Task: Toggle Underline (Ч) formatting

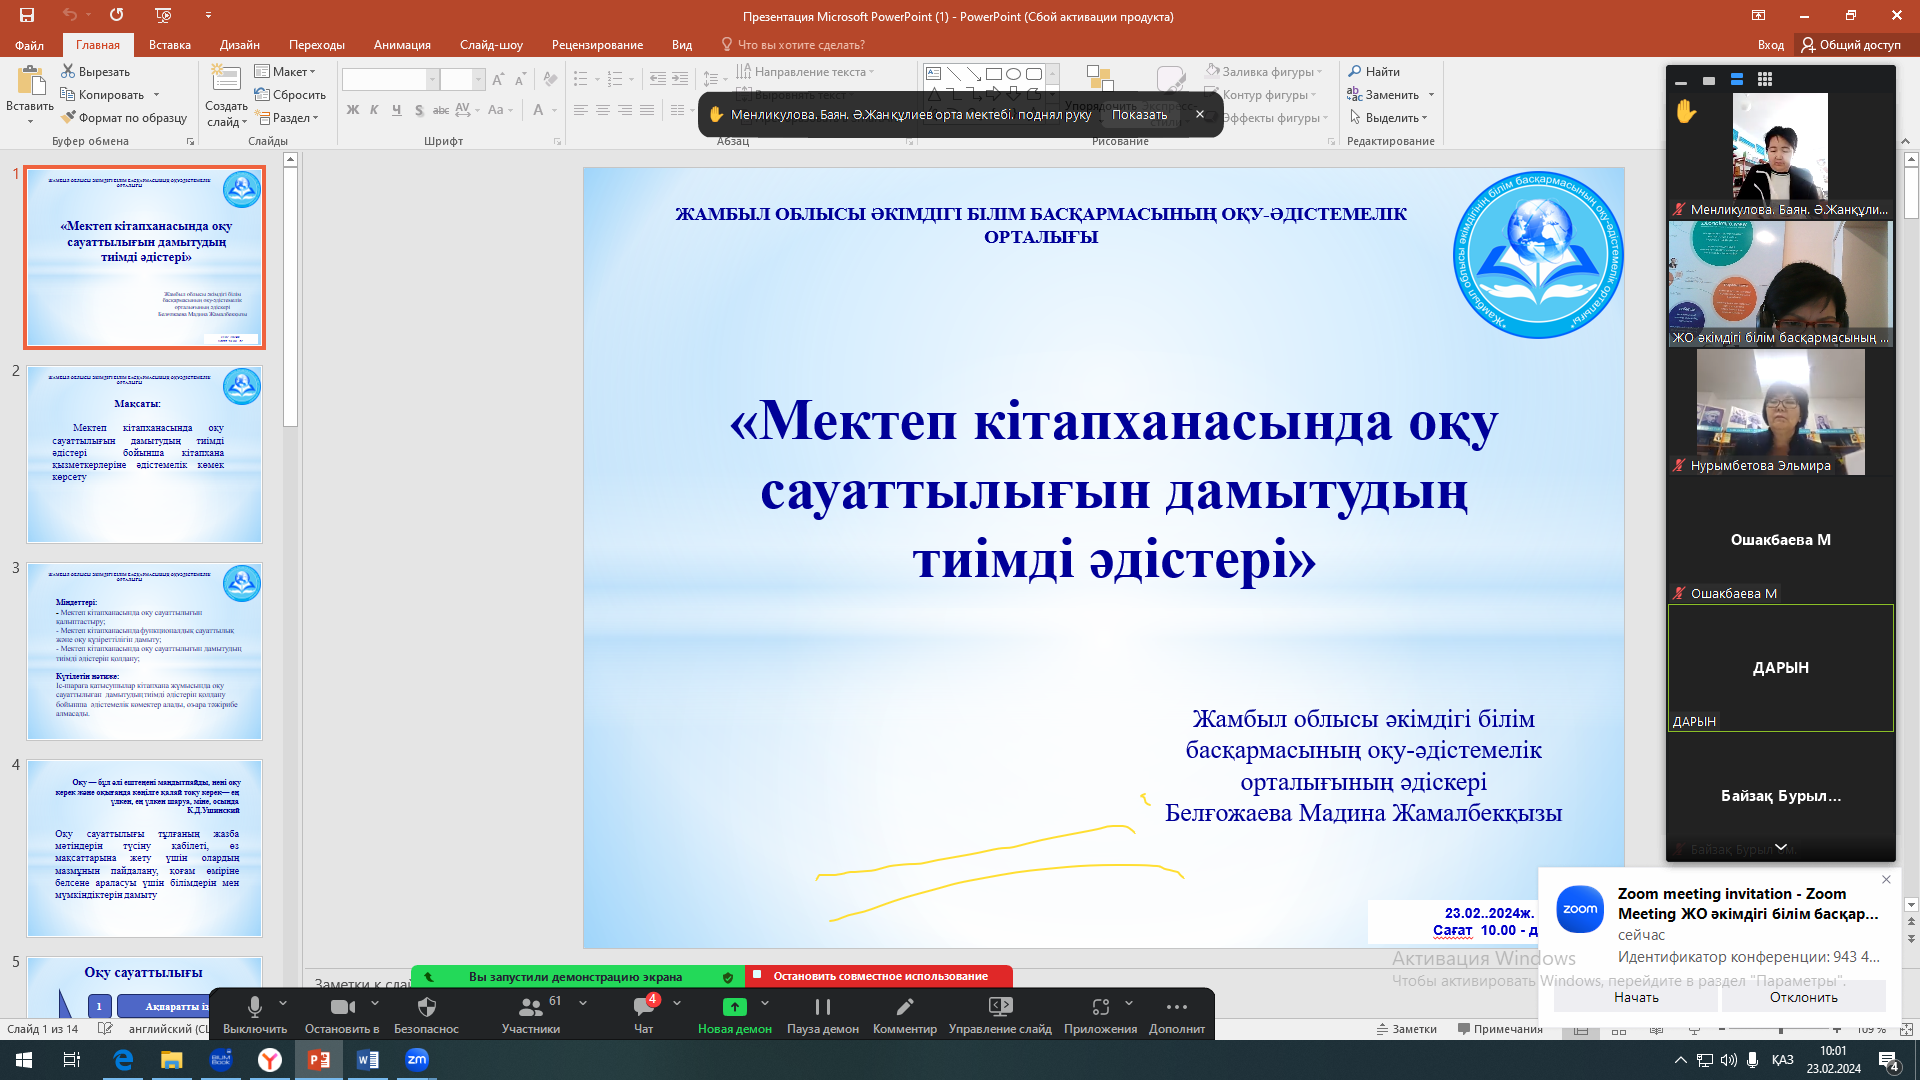Action: 397,110
